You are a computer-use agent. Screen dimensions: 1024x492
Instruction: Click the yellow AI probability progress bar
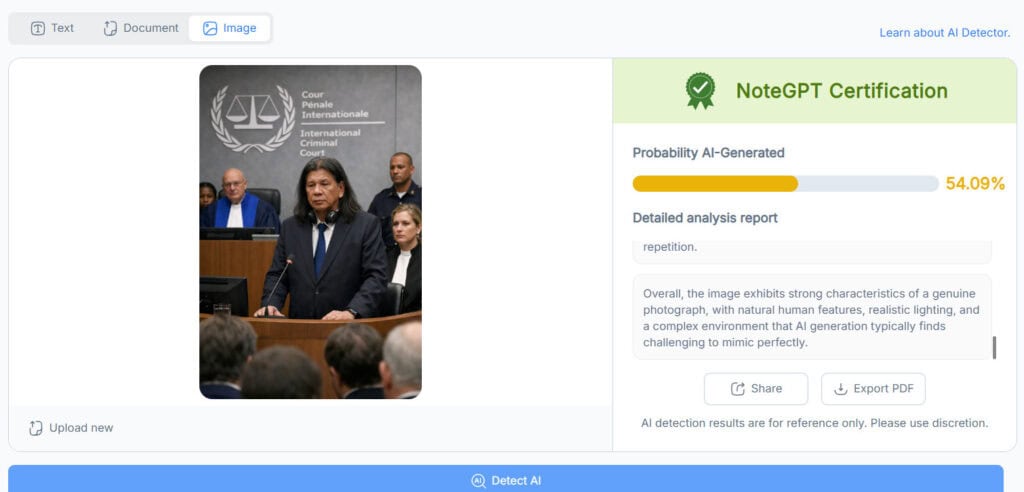click(715, 184)
